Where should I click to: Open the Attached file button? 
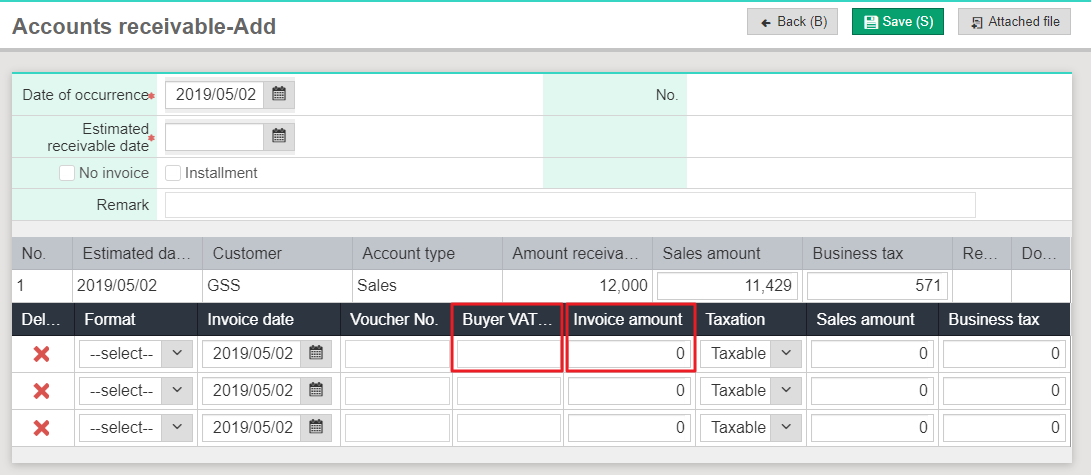1014,22
